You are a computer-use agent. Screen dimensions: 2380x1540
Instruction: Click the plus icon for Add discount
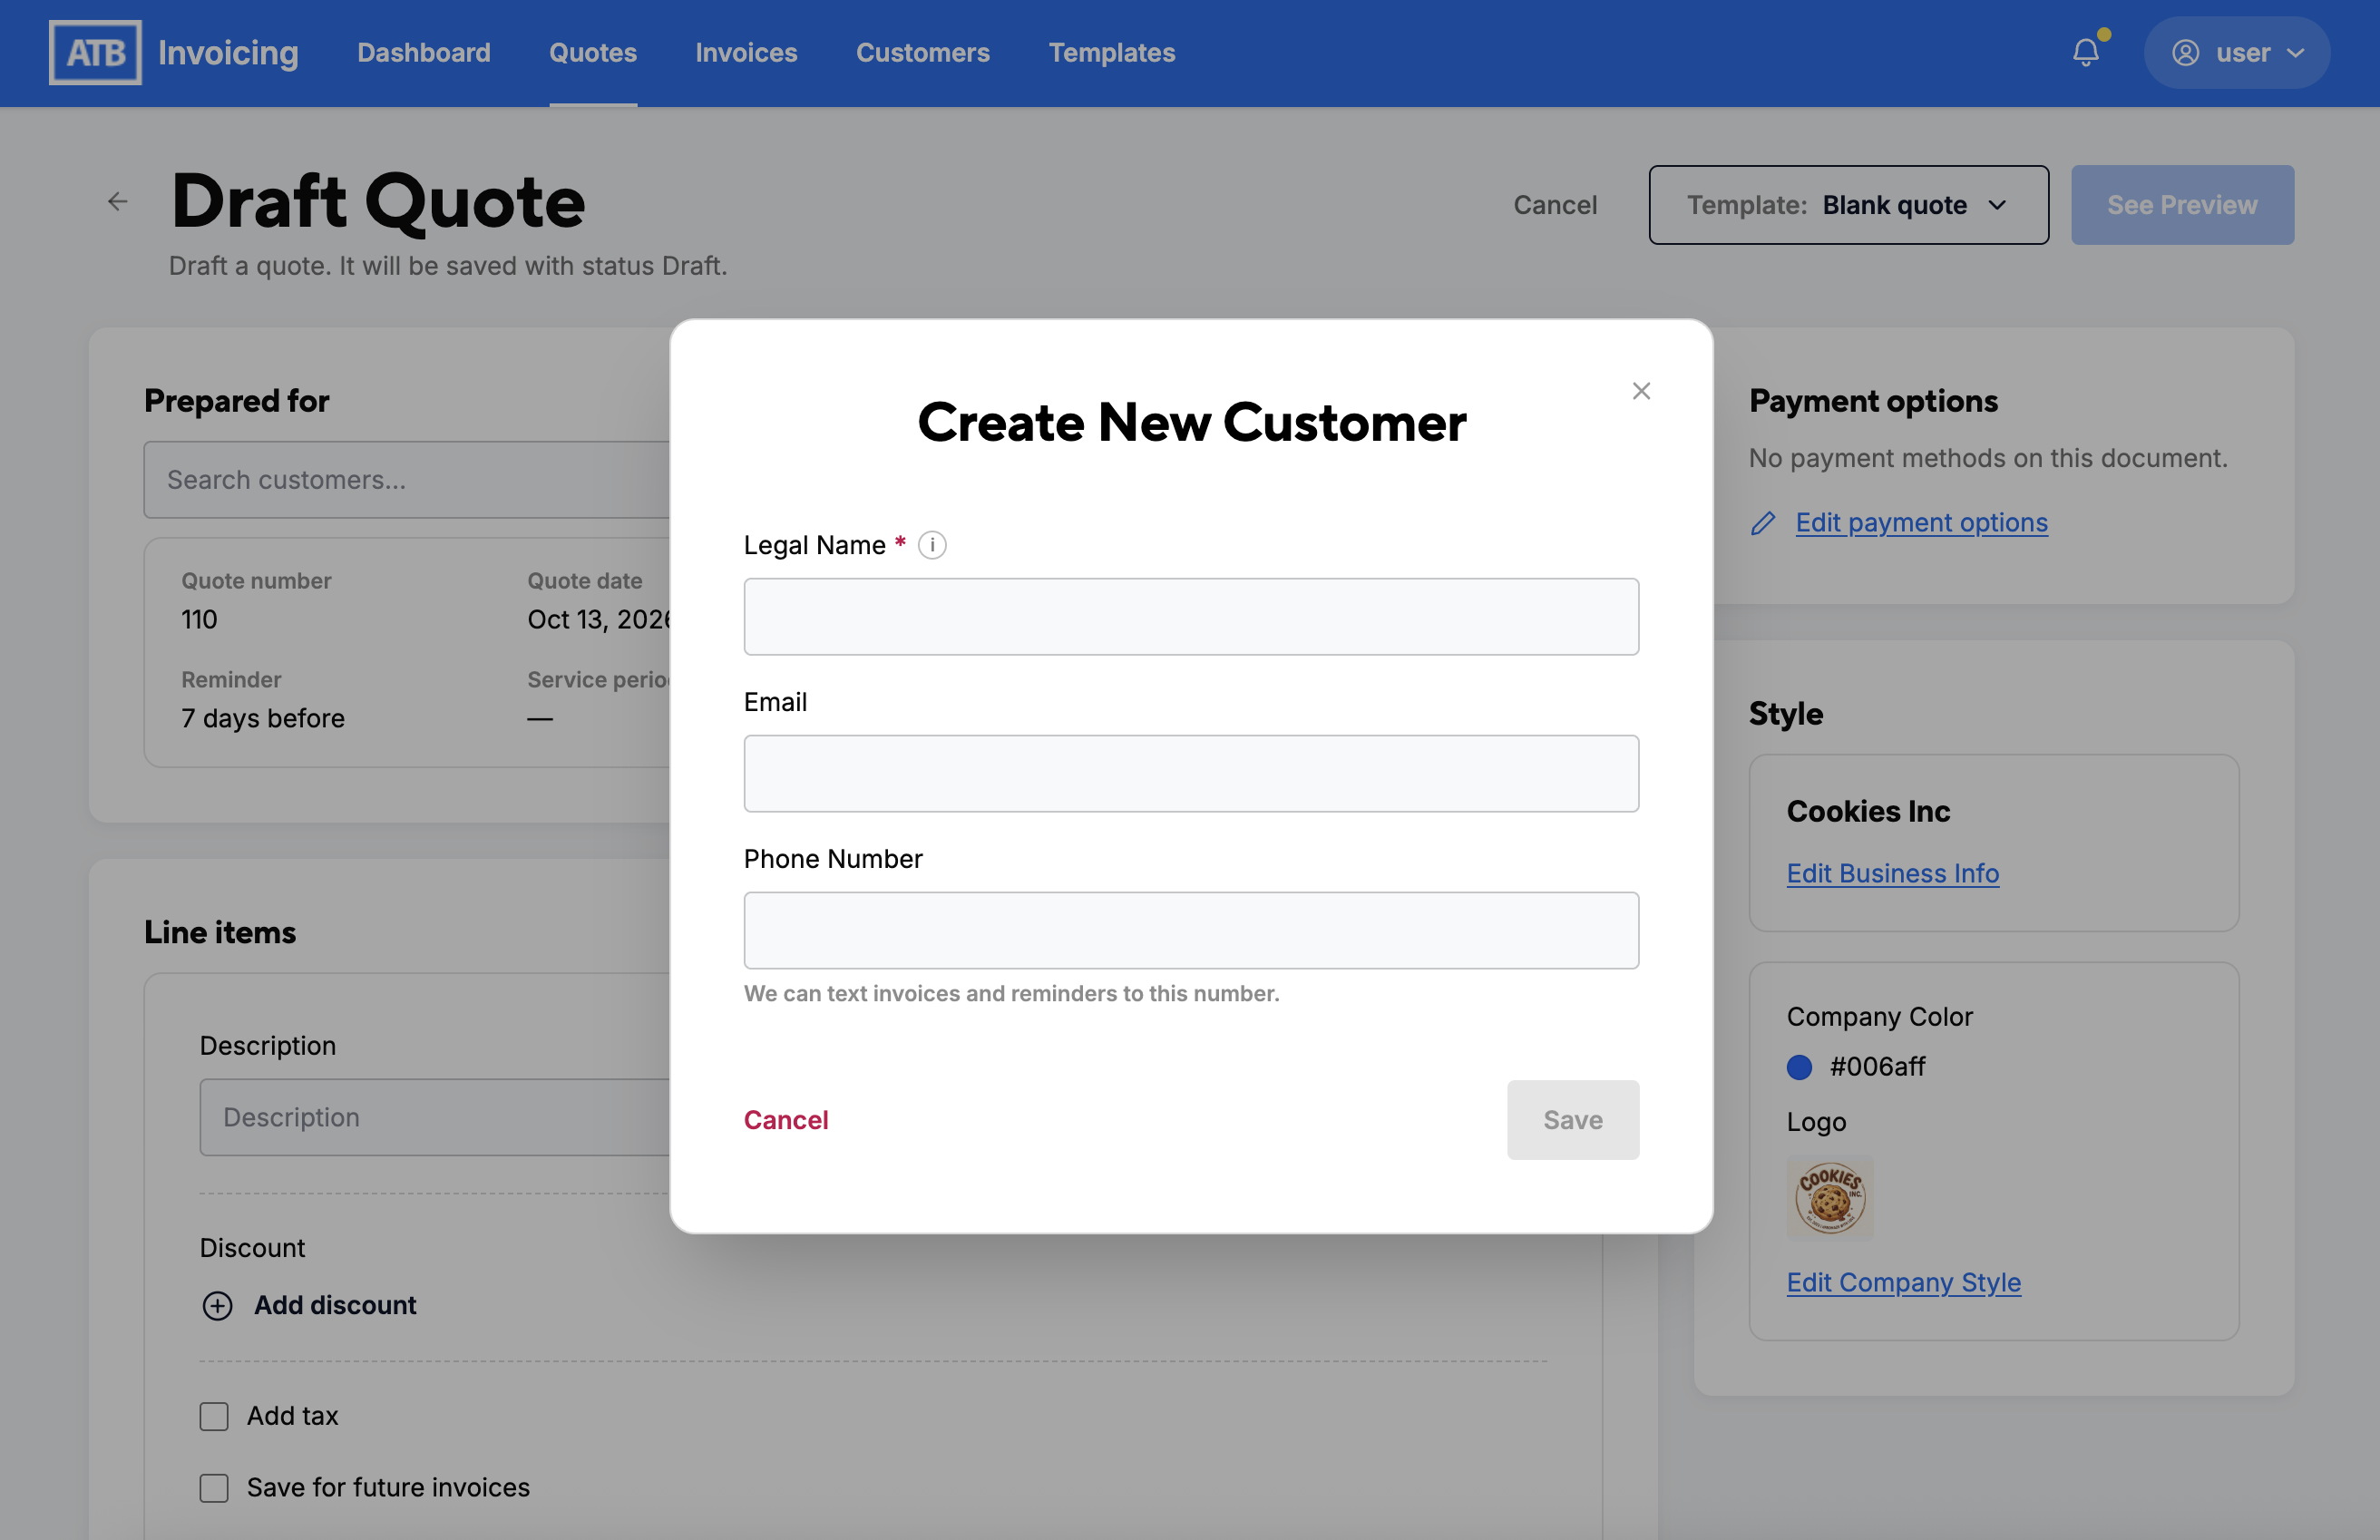pyautogui.click(x=217, y=1306)
